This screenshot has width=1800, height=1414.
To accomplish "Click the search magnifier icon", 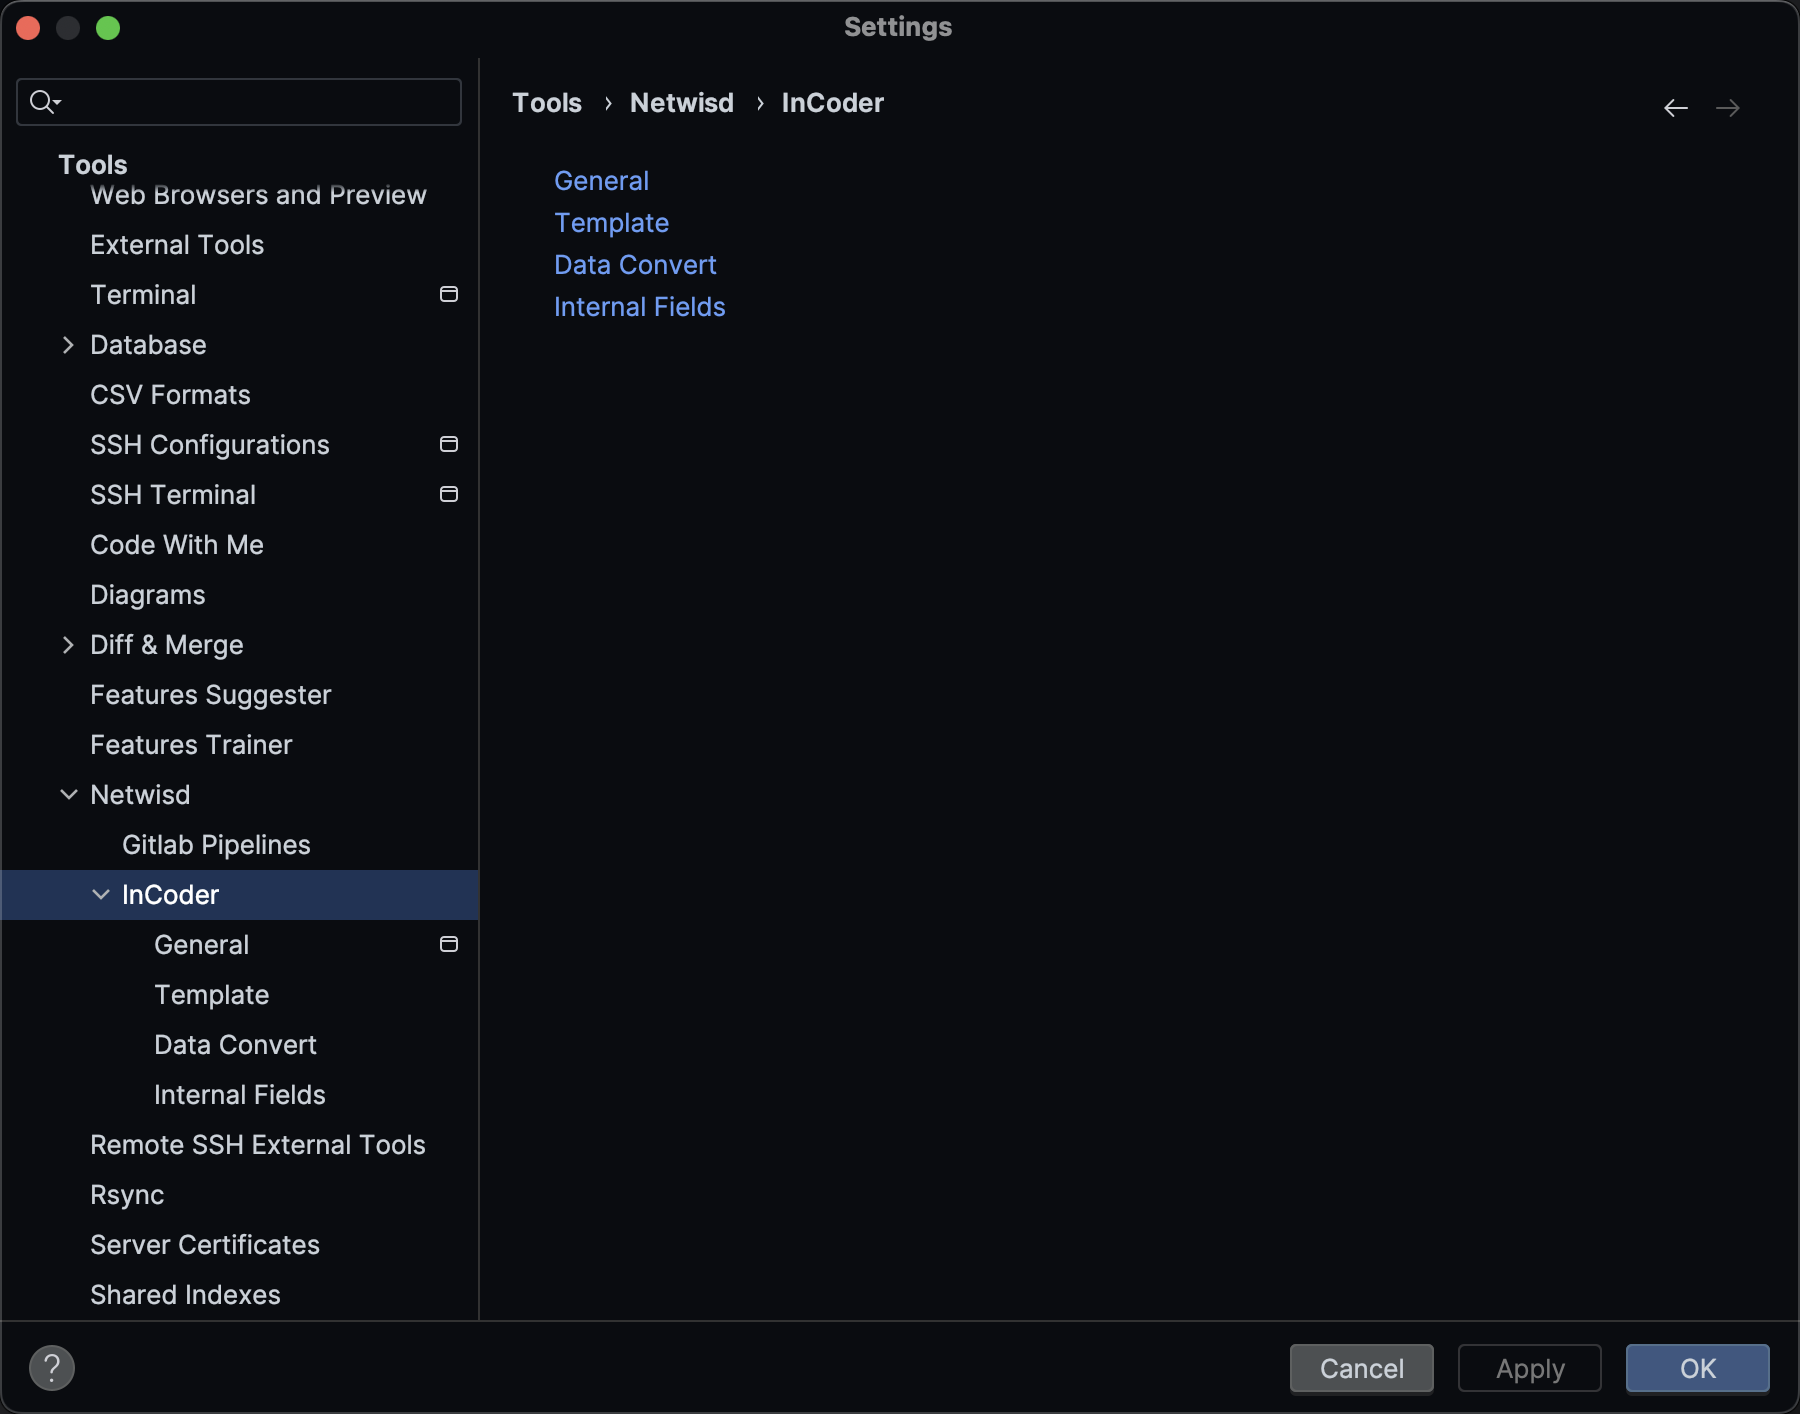I will pyautogui.click(x=43, y=102).
